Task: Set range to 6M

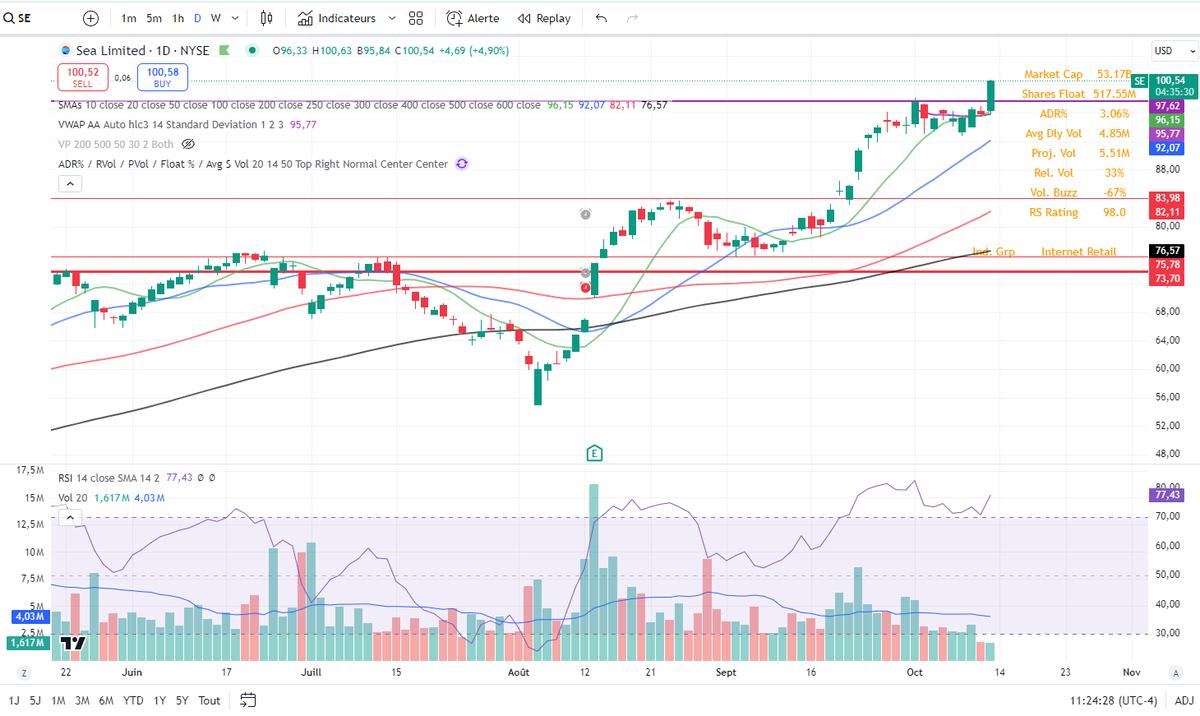Action: (x=106, y=700)
